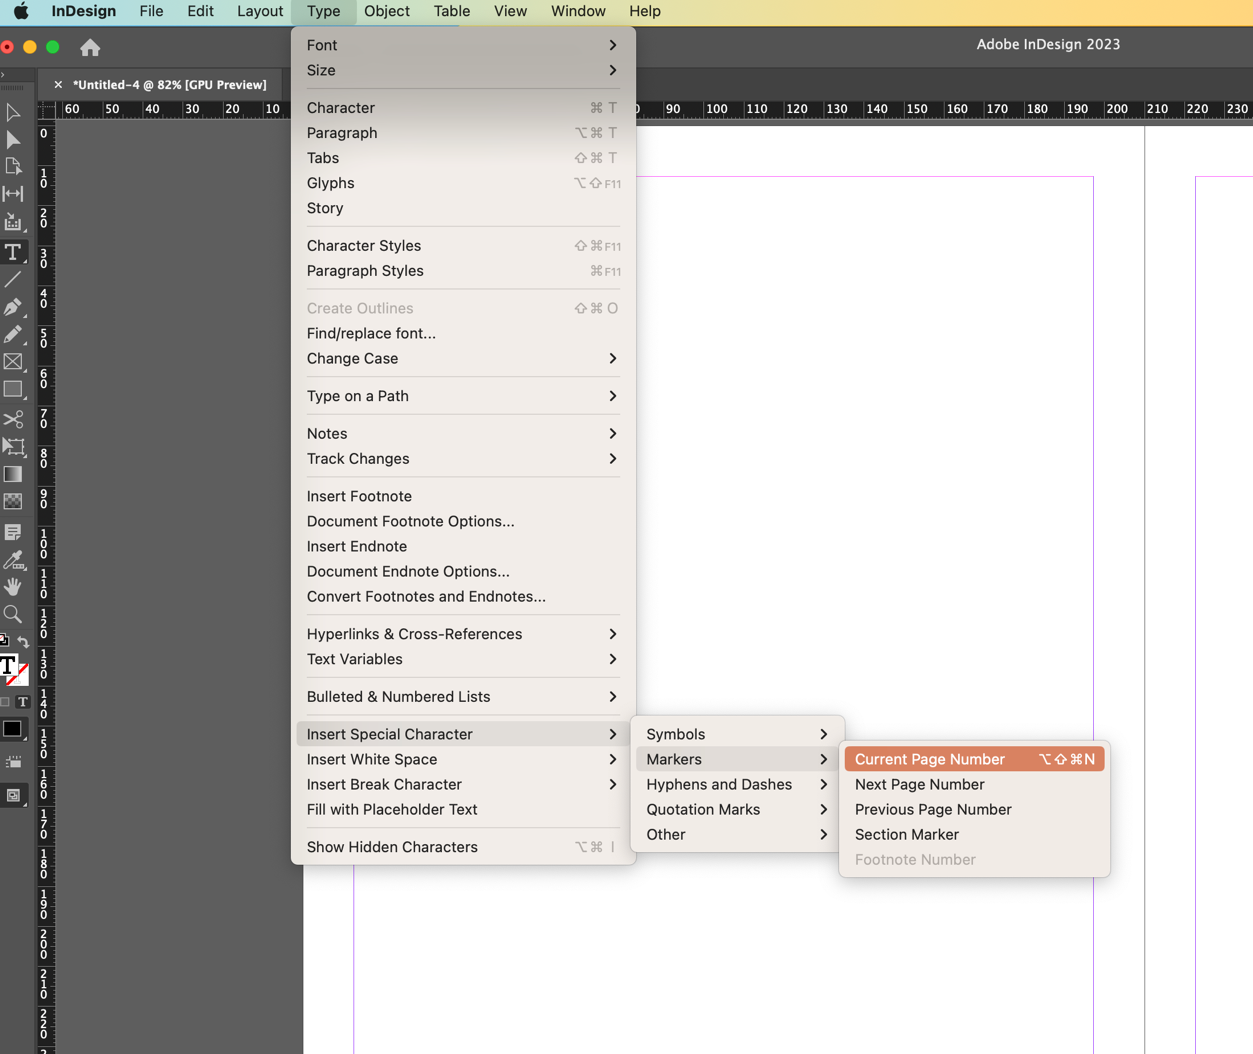Select the Note tool
1253x1054 pixels.
pyautogui.click(x=13, y=532)
